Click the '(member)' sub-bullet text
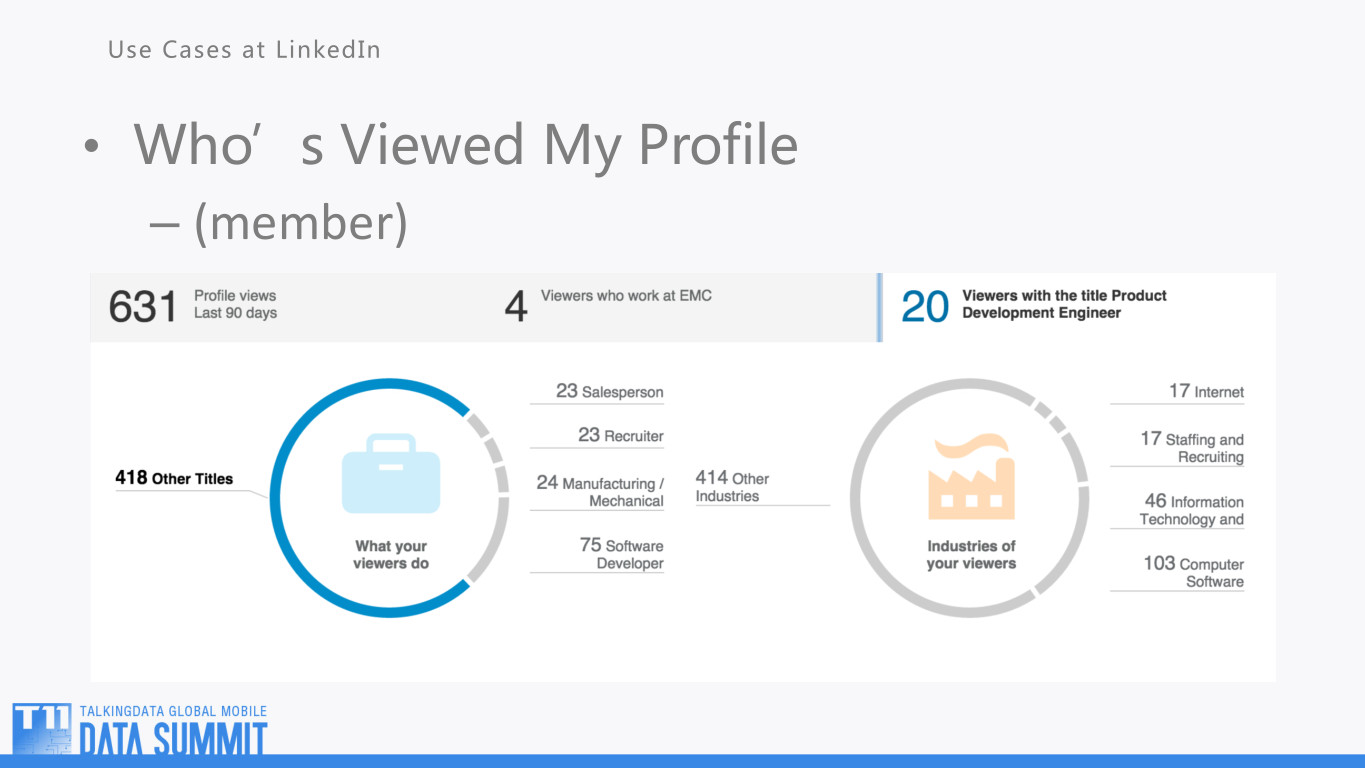The height and width of the screenshot is (768, 1365). 301,221
